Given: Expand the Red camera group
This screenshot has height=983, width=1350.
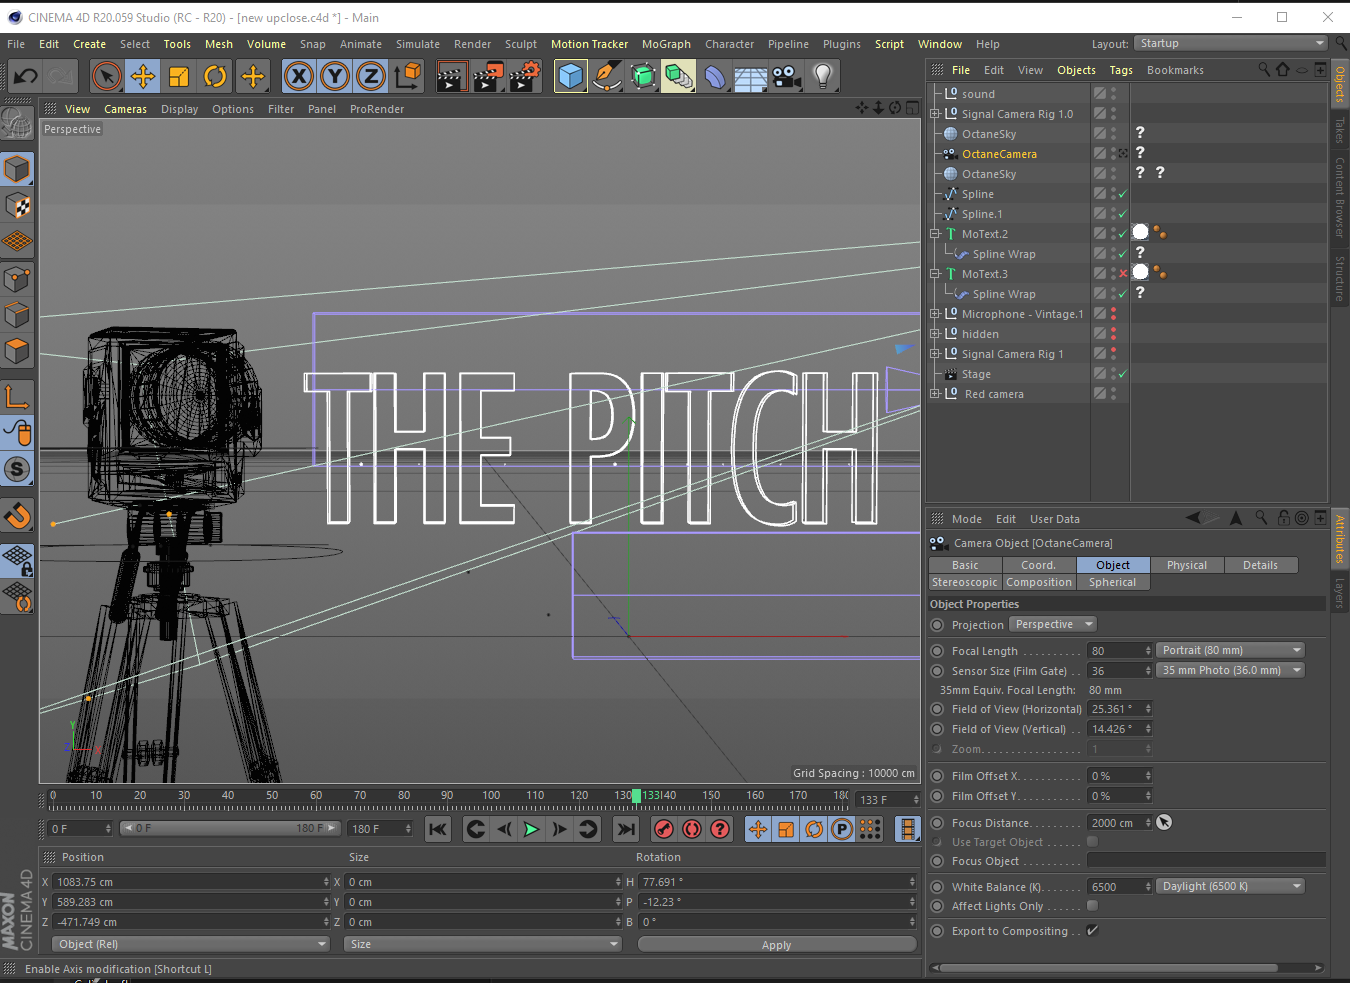Looking at the screenshot, I should tap(935, 394).
